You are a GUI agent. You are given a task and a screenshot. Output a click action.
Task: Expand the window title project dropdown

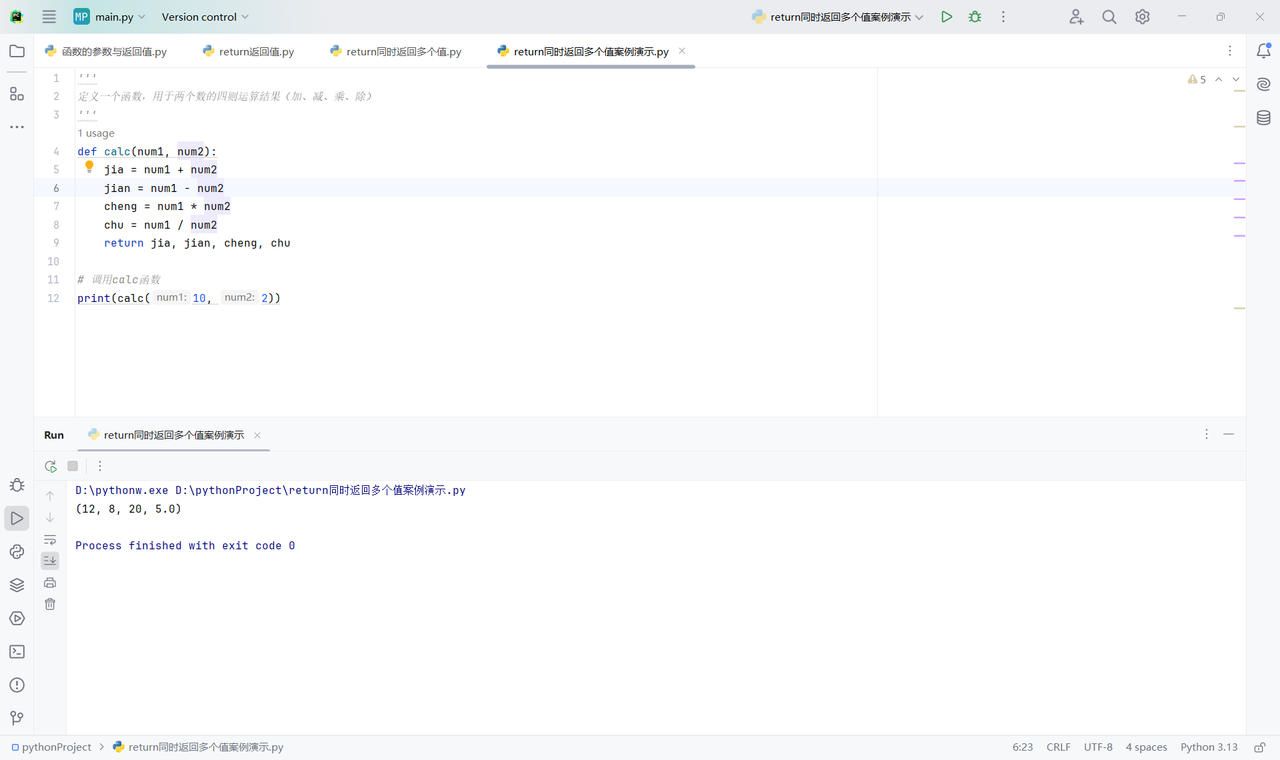coord(836,16)
